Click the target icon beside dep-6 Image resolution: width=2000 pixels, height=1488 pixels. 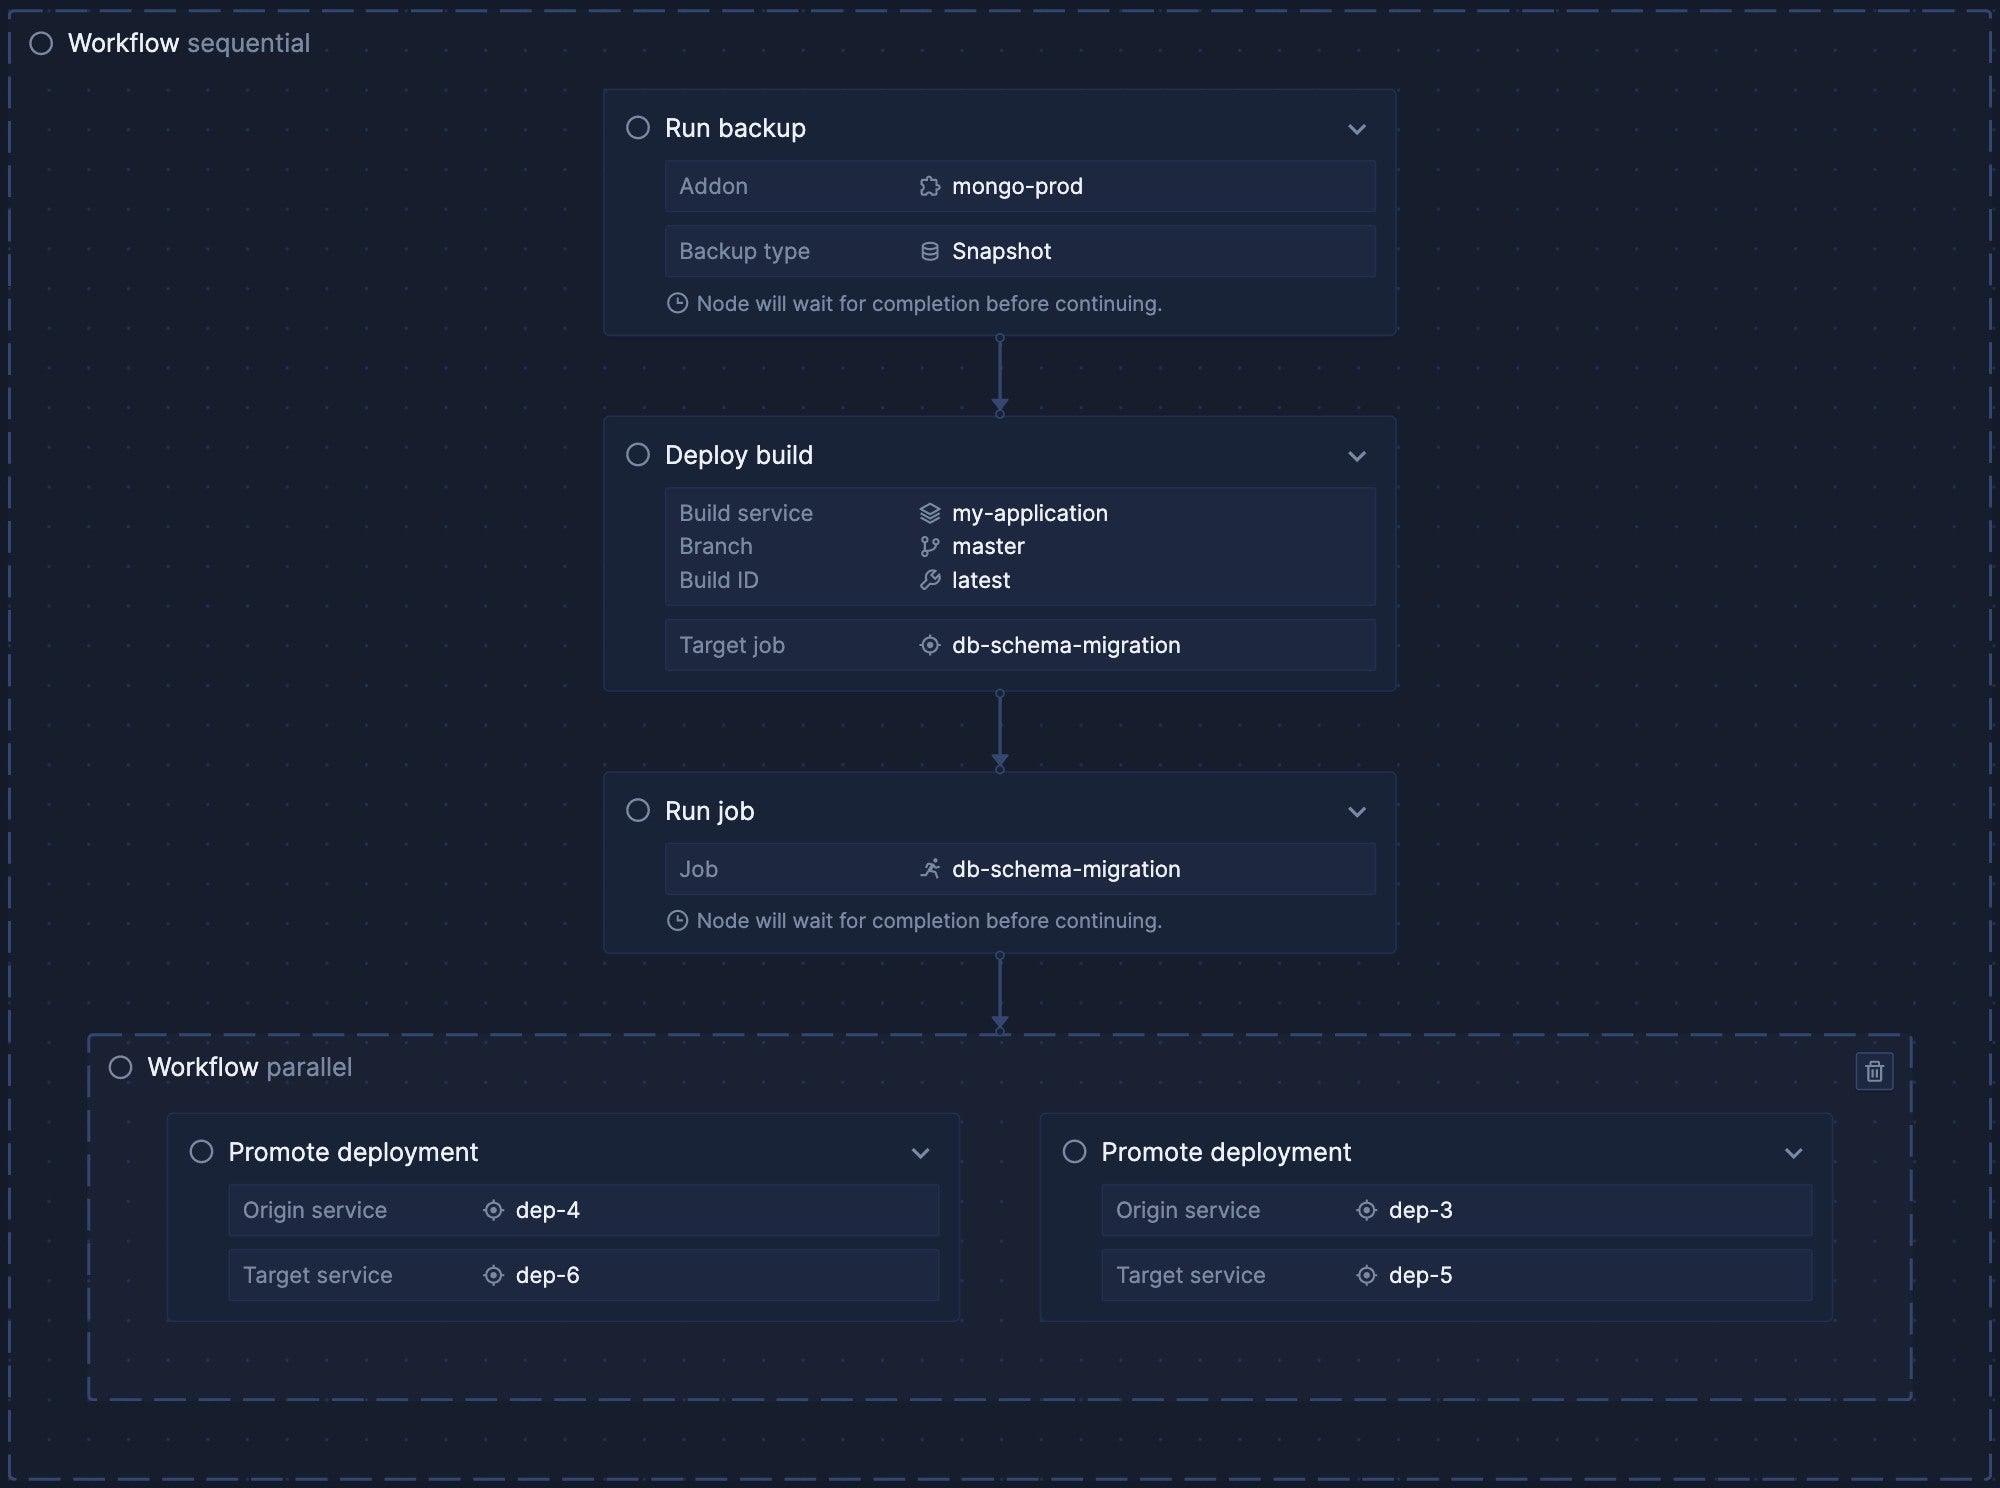493,1275
